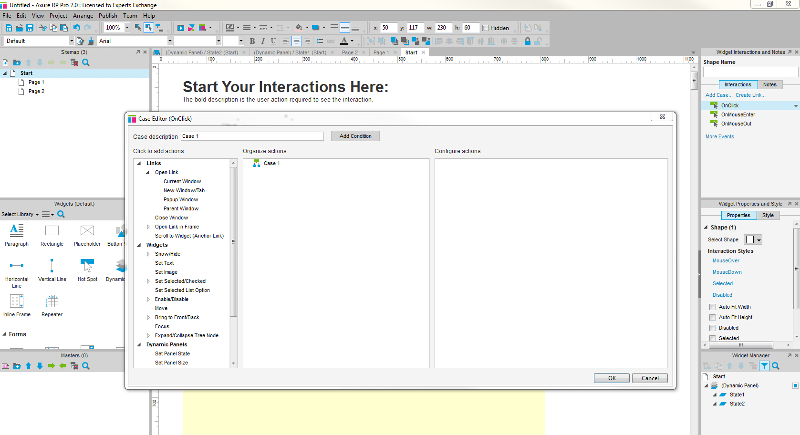The image size is (800, 435).
Task: Toggle Dynamic Panel visibility square in Widget Manager
Action: pos(795,386)
